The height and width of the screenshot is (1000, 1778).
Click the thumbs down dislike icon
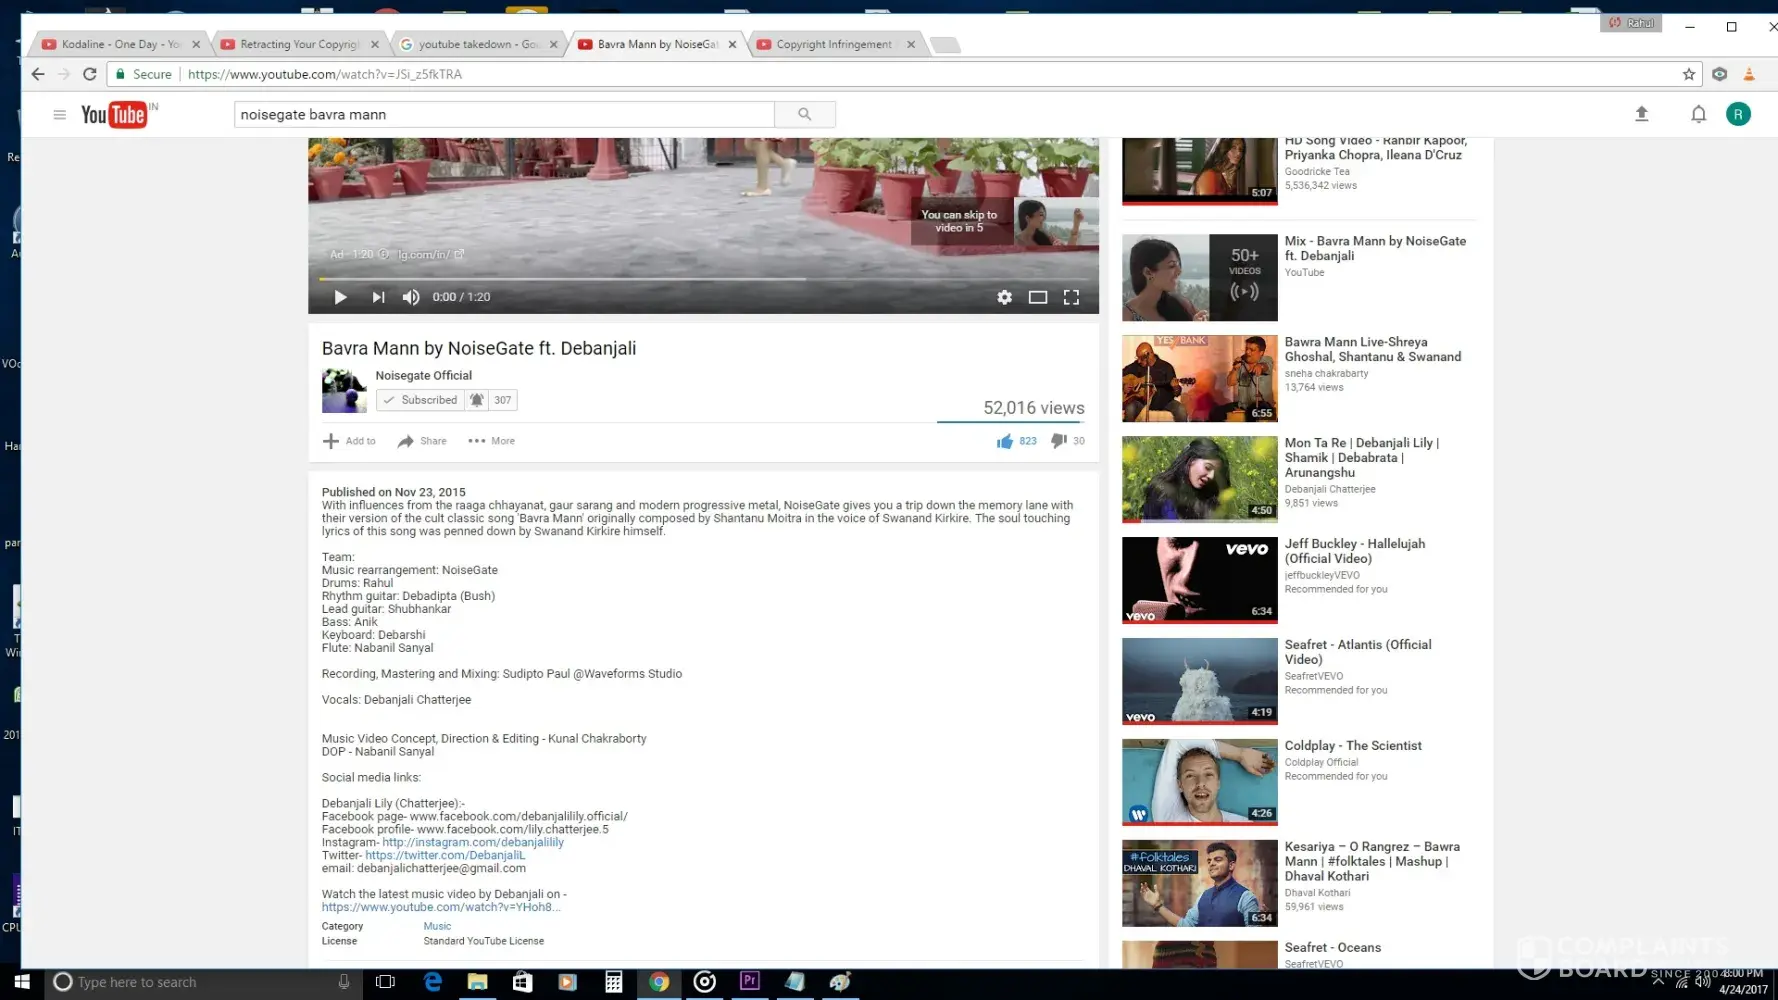click(x=1058, y=441)
